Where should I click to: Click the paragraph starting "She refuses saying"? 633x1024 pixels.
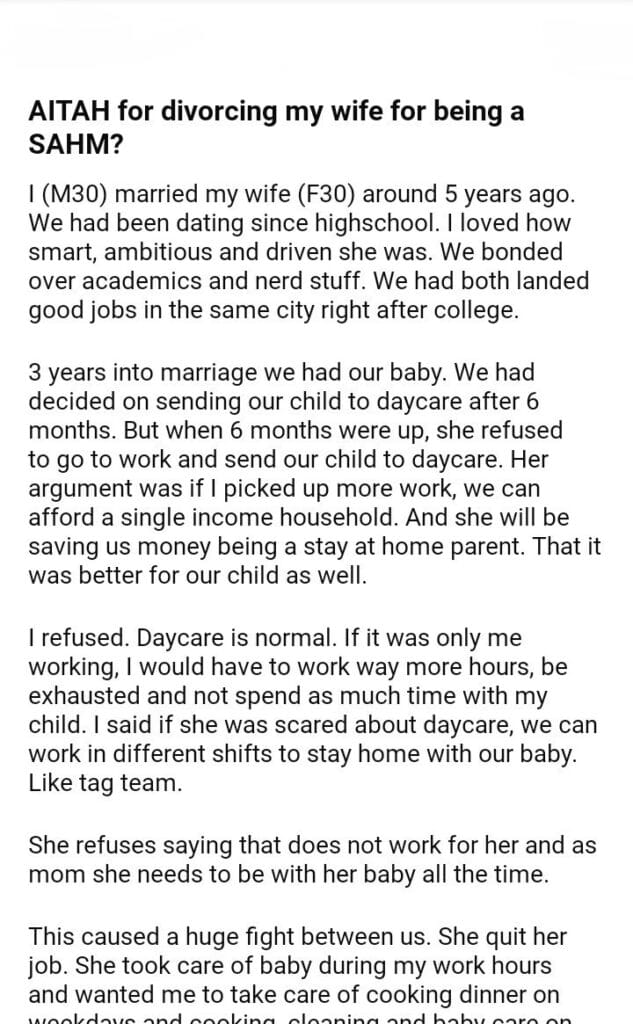(312, 861)
